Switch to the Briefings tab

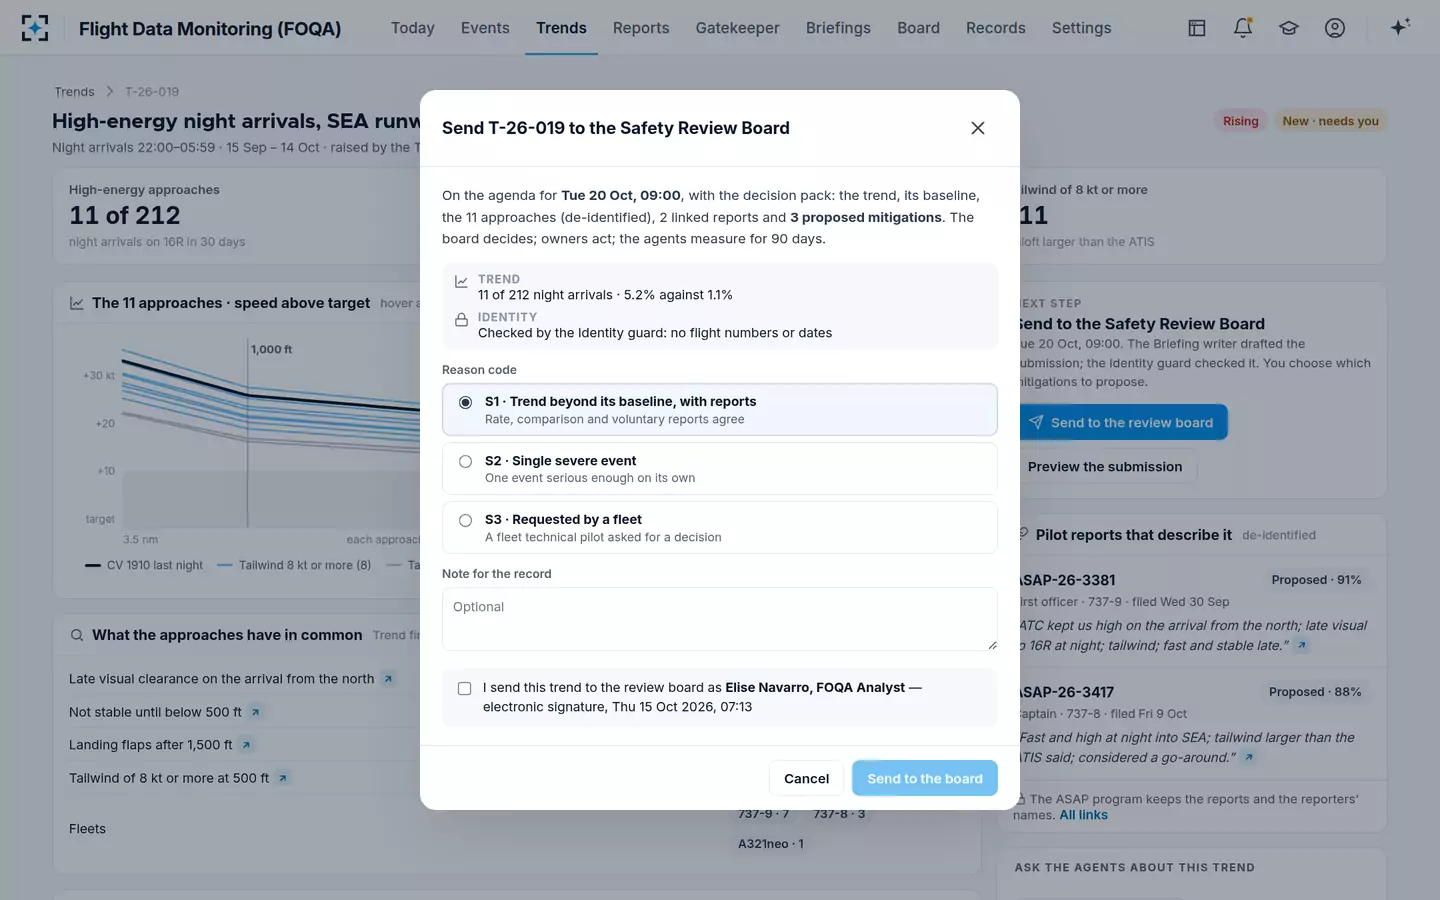pos(838,28)
